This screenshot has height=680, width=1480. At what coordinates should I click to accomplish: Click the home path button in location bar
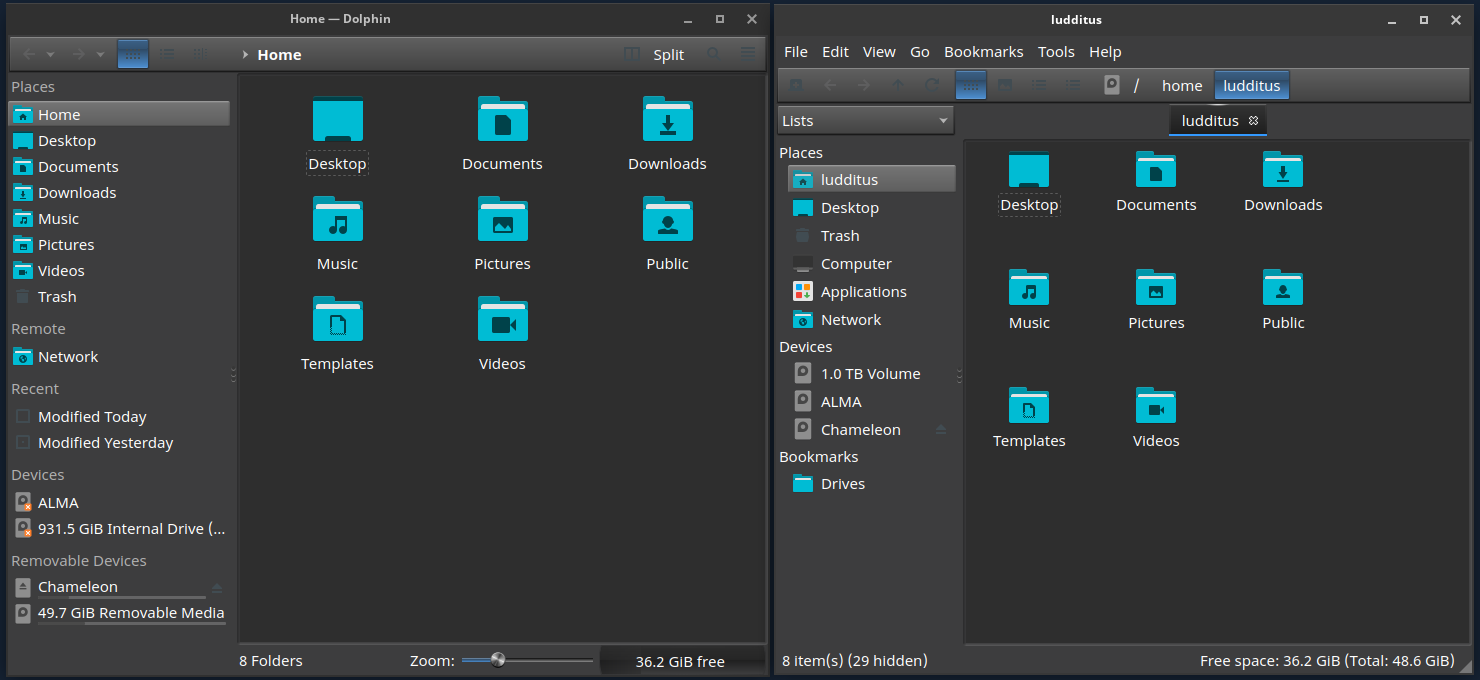point(1181,86)
